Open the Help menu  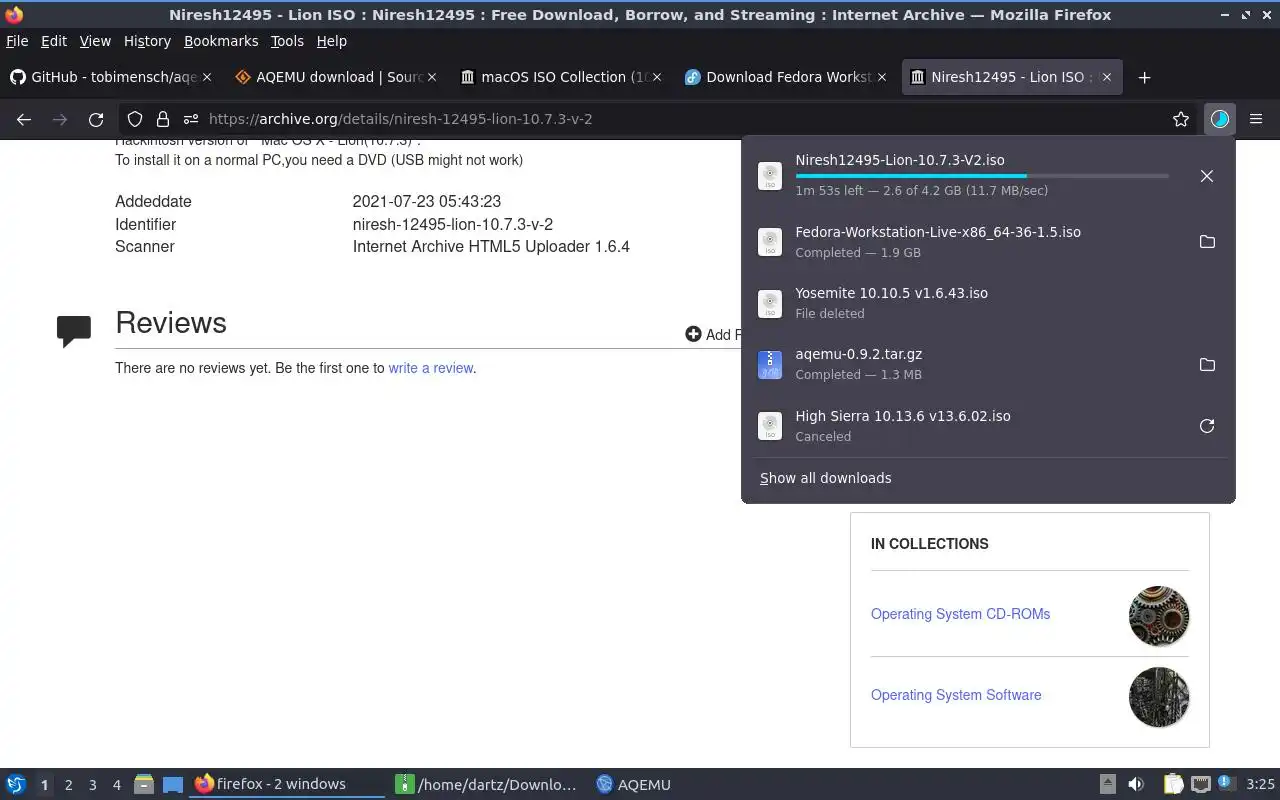pos(331,41)
